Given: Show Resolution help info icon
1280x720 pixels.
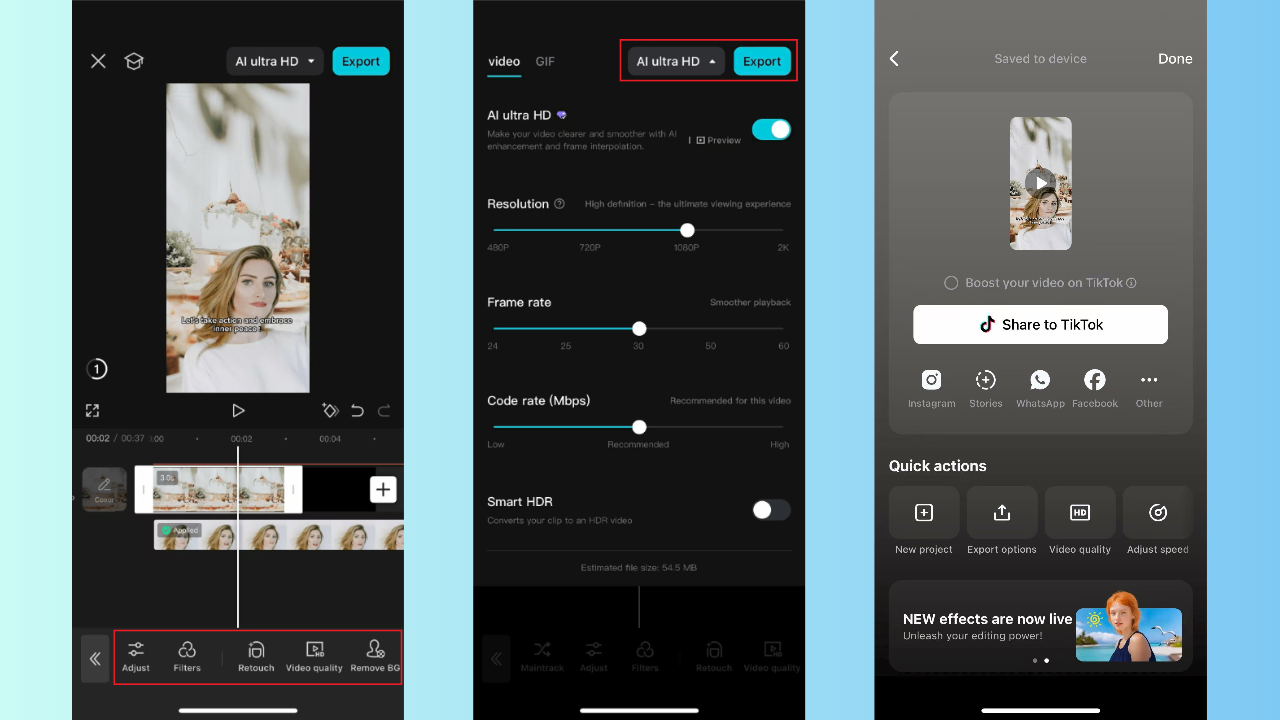Looking at the screenshot, I should click(x=559, y=204).
